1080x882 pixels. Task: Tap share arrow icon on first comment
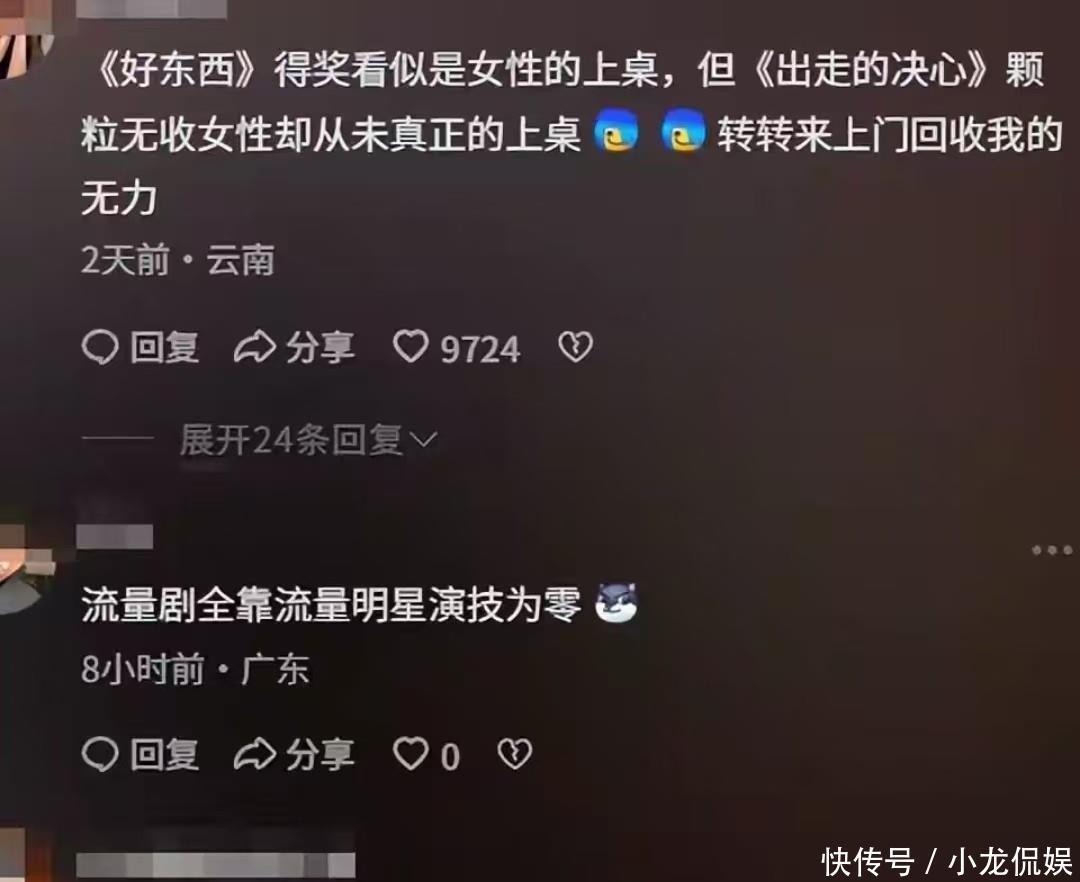[255, 347]
